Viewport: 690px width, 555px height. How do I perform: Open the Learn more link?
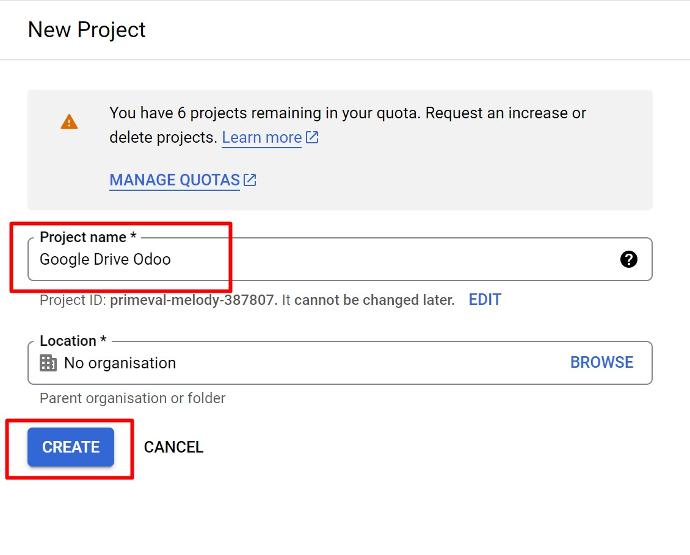262,138
